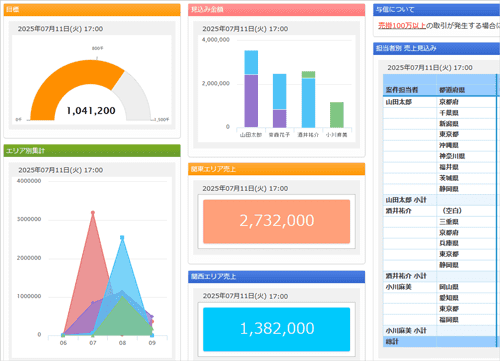Click the 酒井祐介 小計 subtotal row

coord(439,276)
